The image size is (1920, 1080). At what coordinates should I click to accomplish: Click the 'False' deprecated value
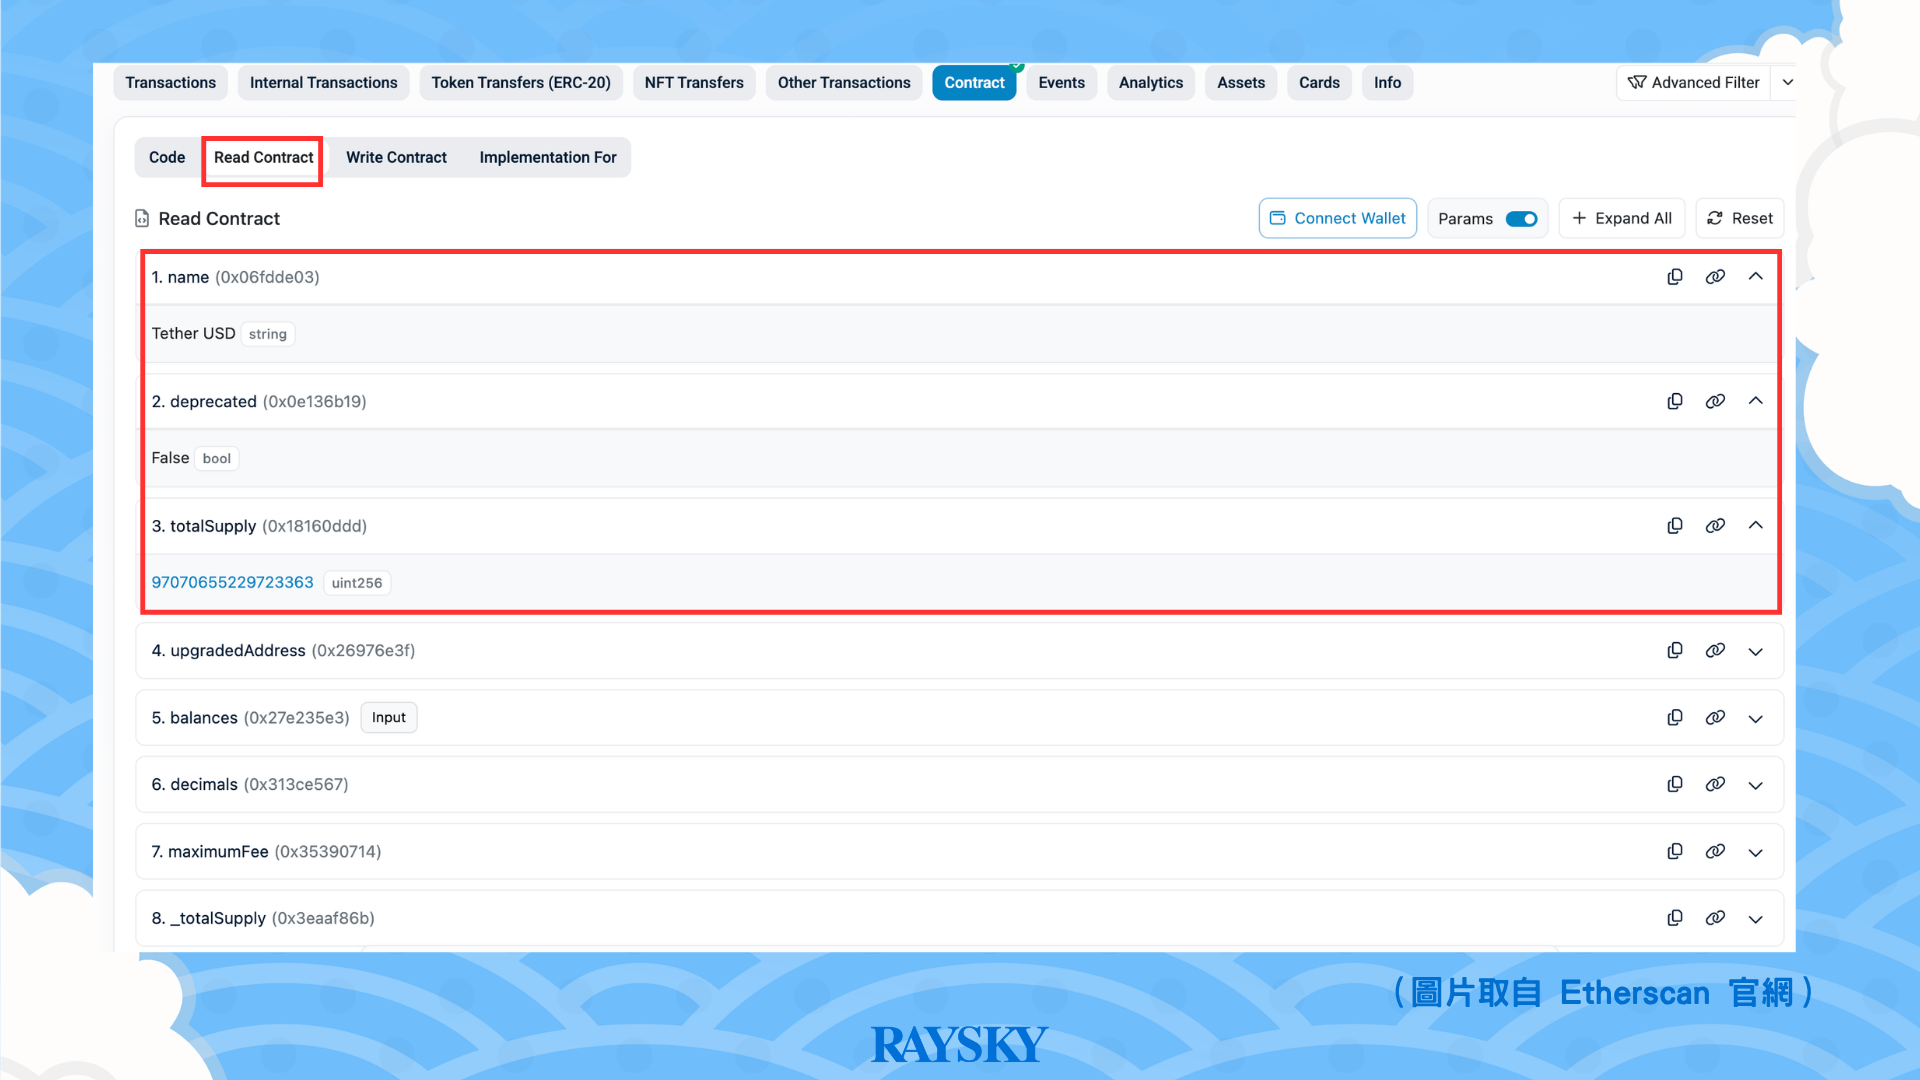point(170,458)
